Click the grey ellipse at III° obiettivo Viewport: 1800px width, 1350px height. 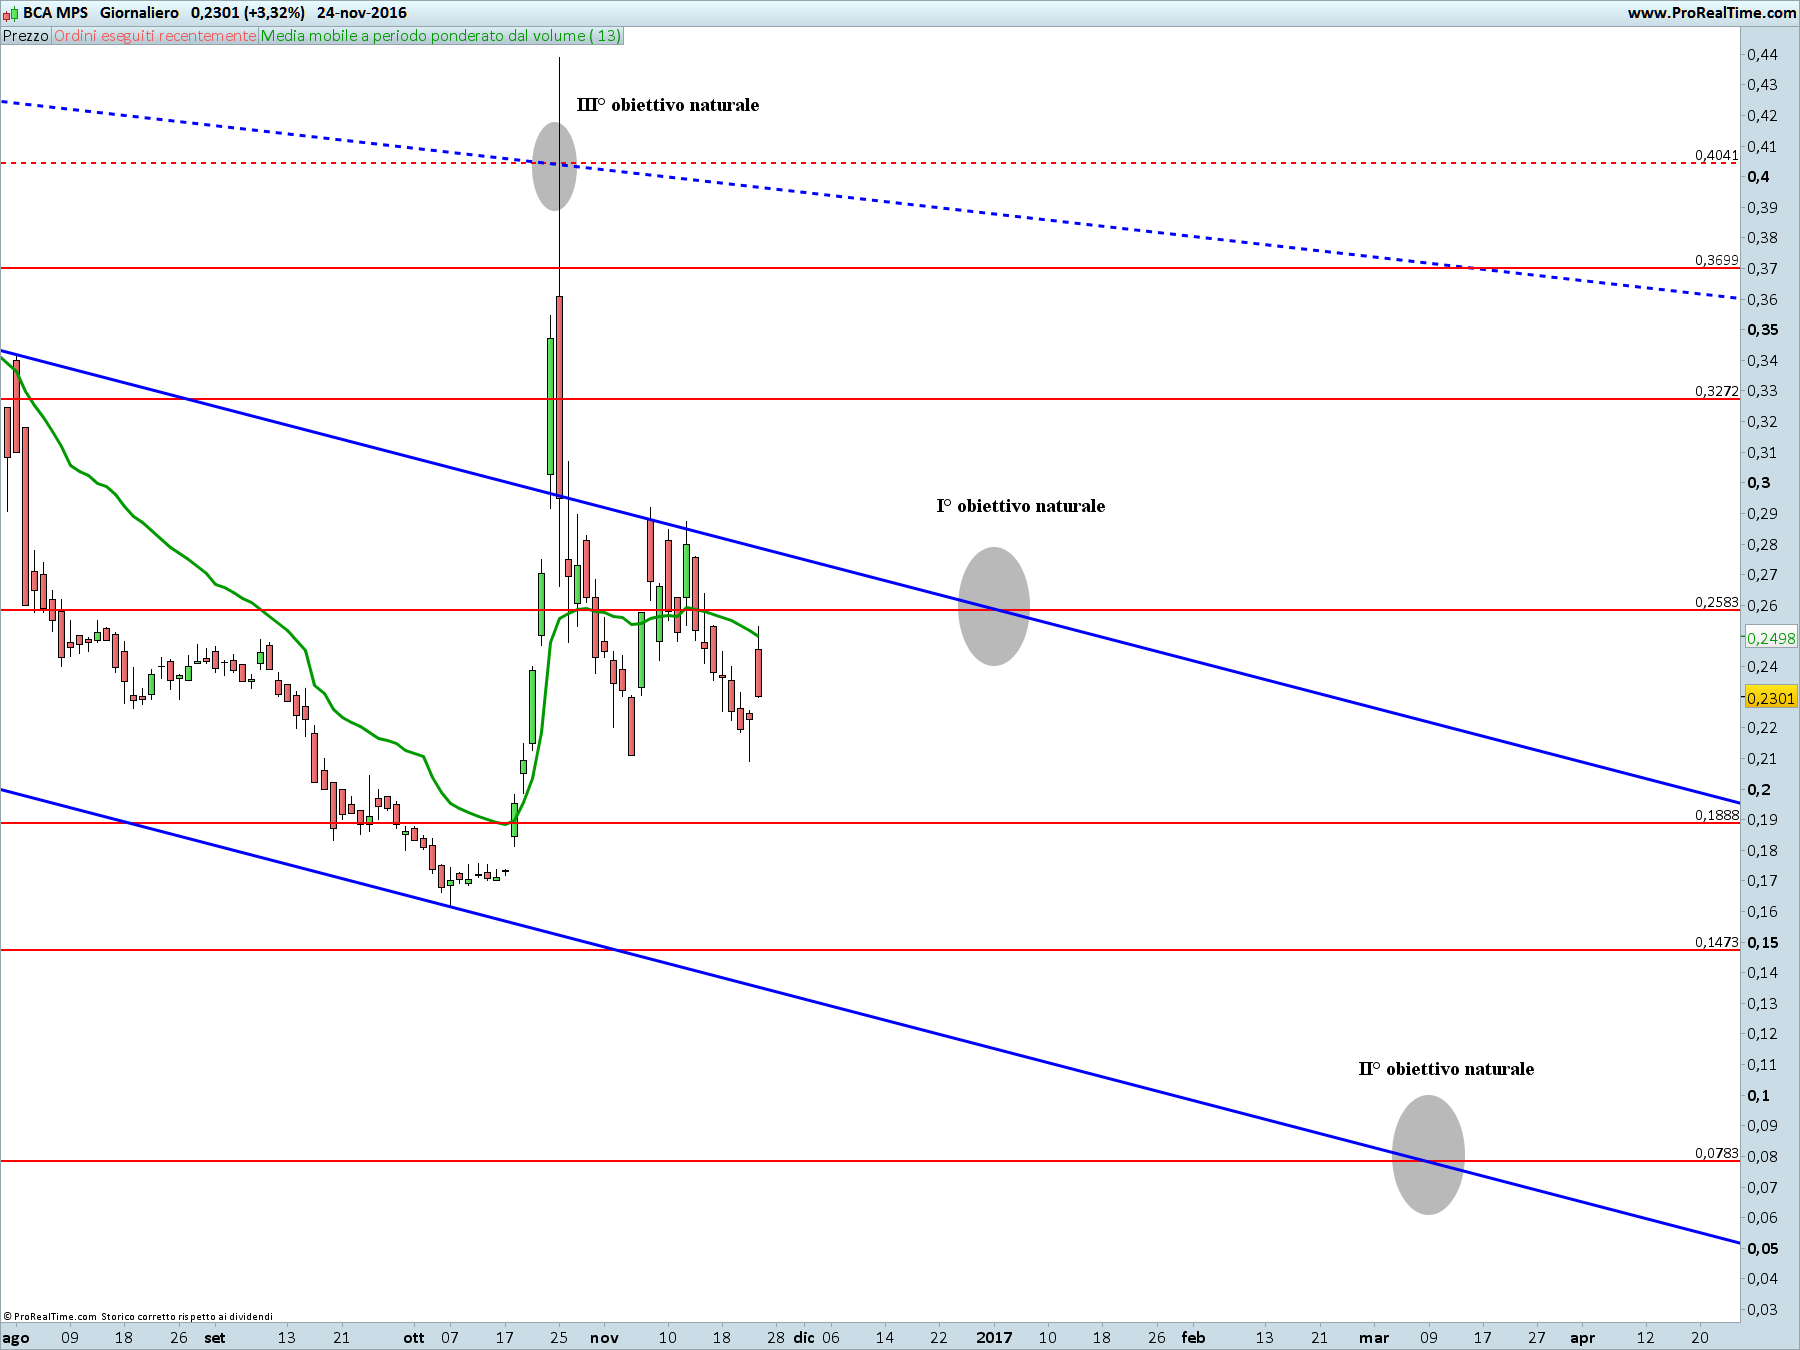tap(554, 166)
